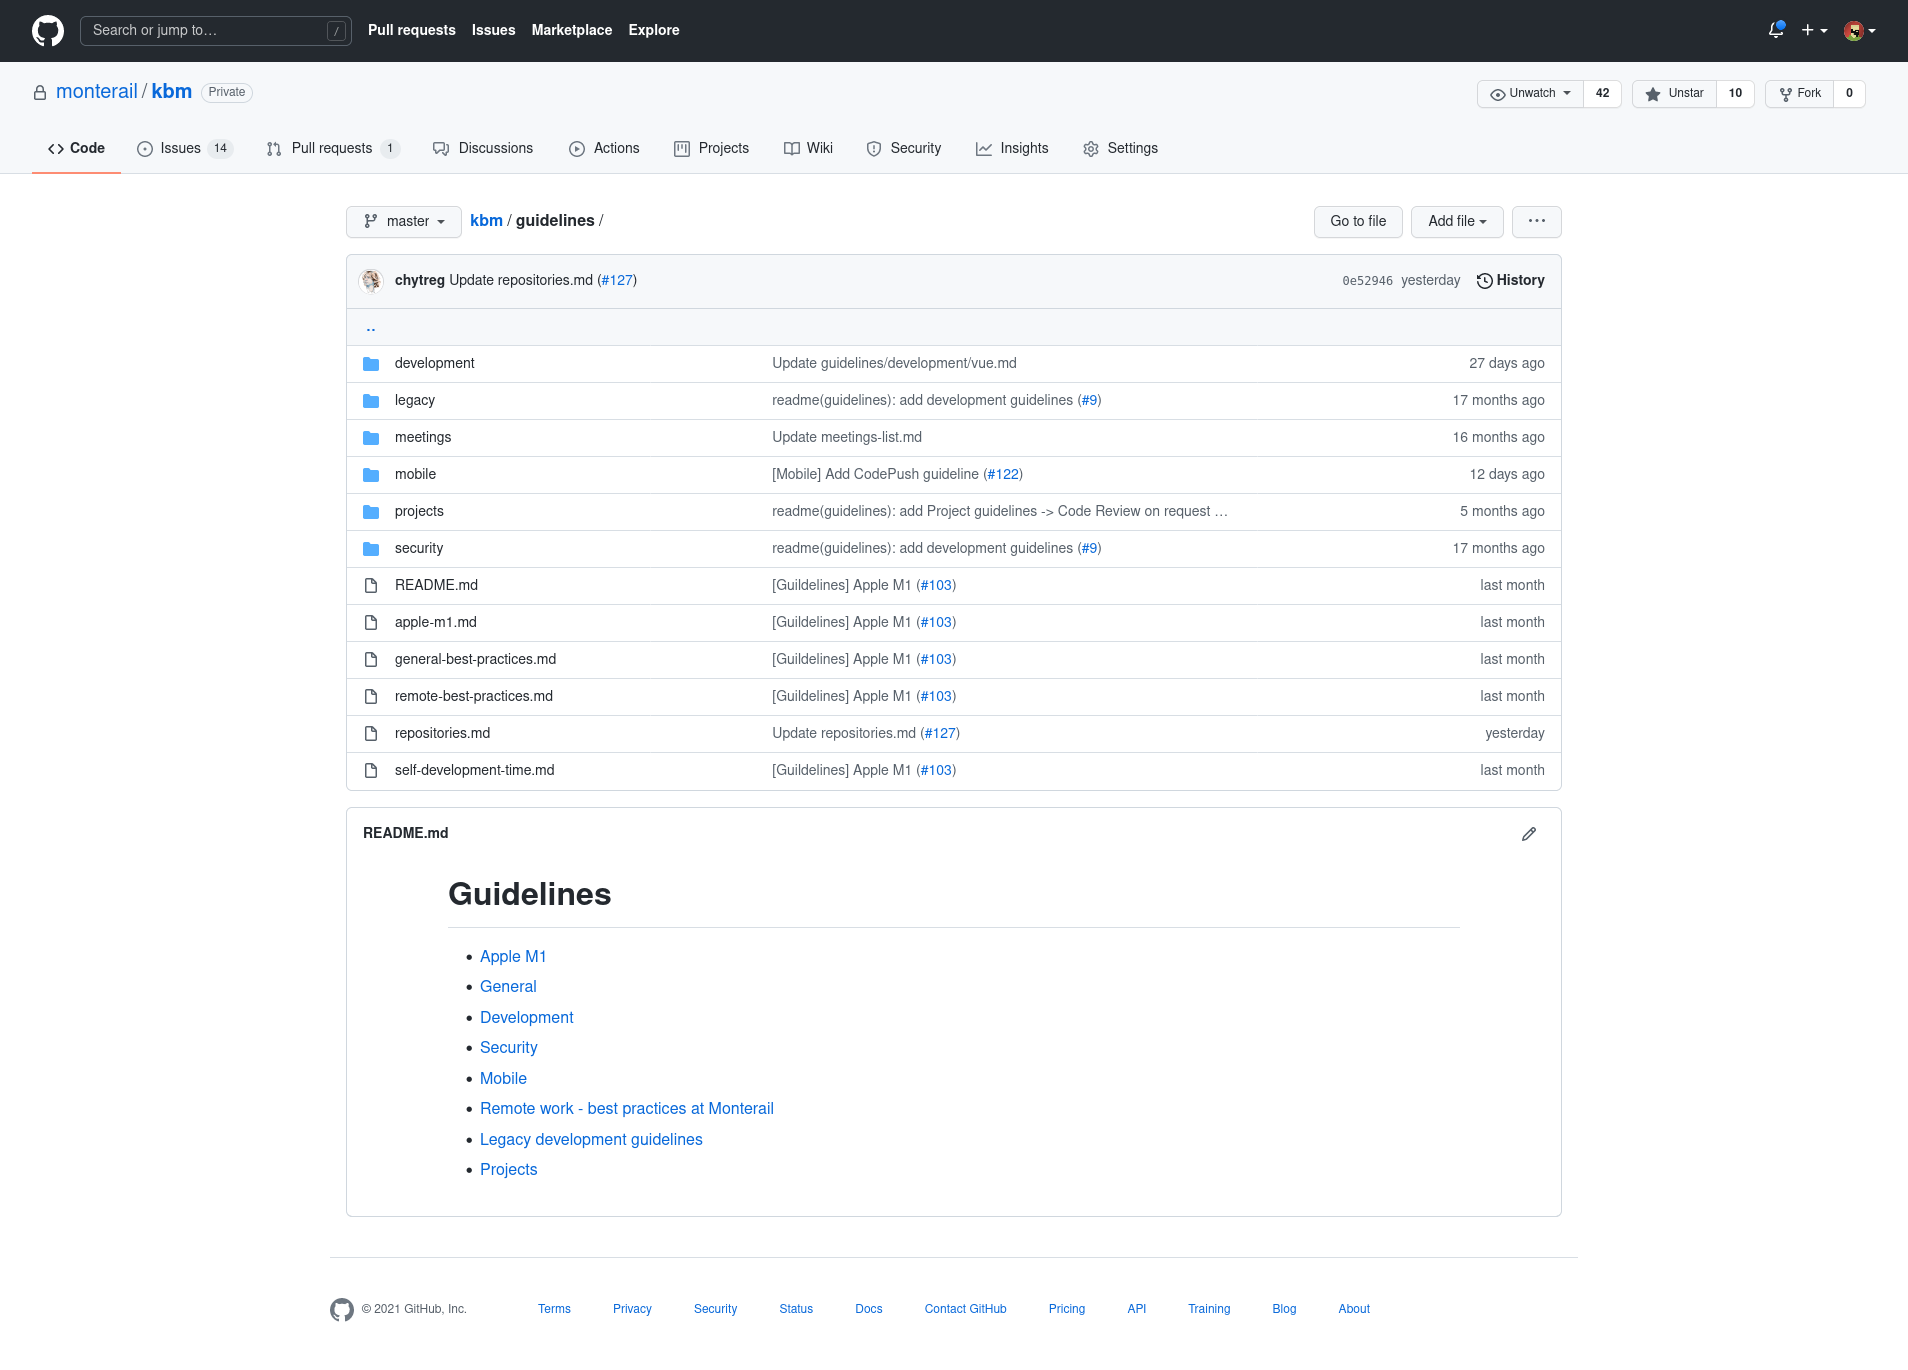This screenshot has height=1370, width=1908.
Task: Open the monterail organization link
Action: coord(97,91)
